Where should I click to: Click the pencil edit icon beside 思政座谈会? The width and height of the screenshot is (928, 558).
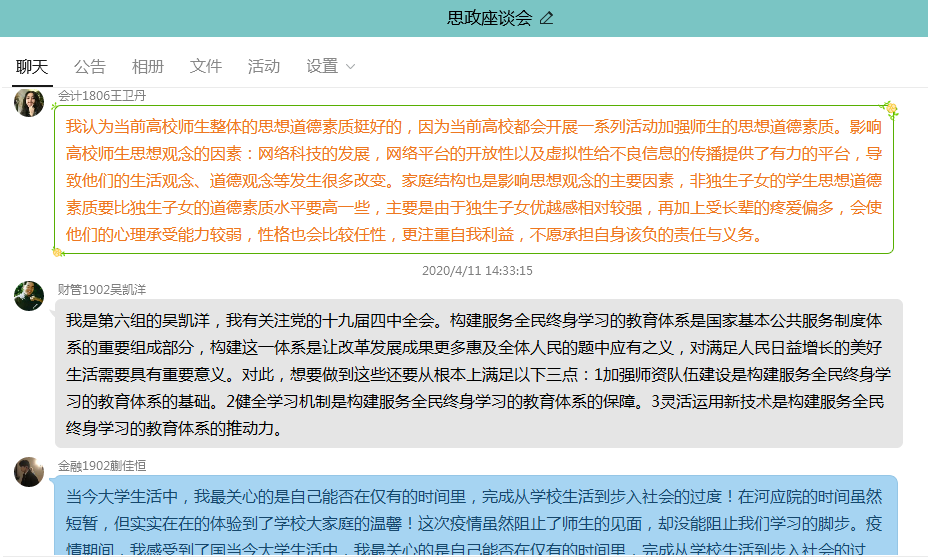(x=546, y=18)
